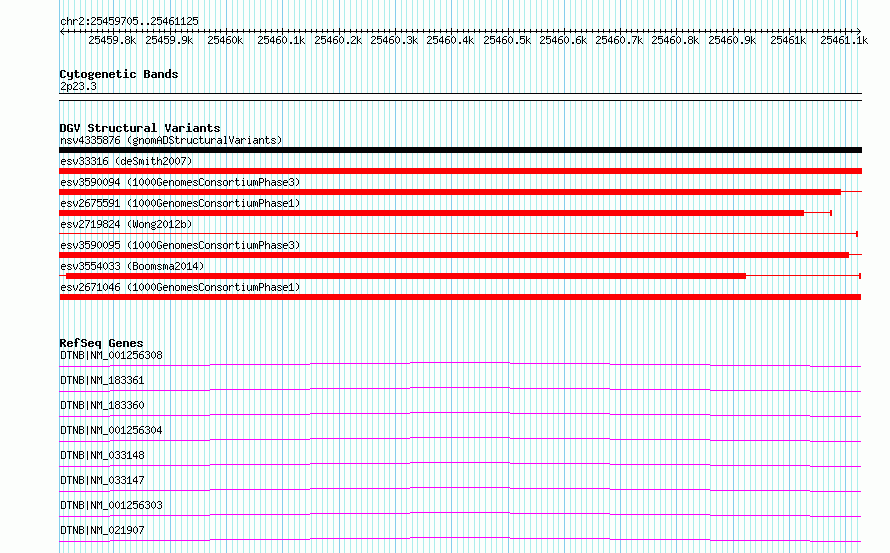
Task: Open esv3590095 1000GenomesConsortiumPhase3 label
Action: tap(180, 245)
